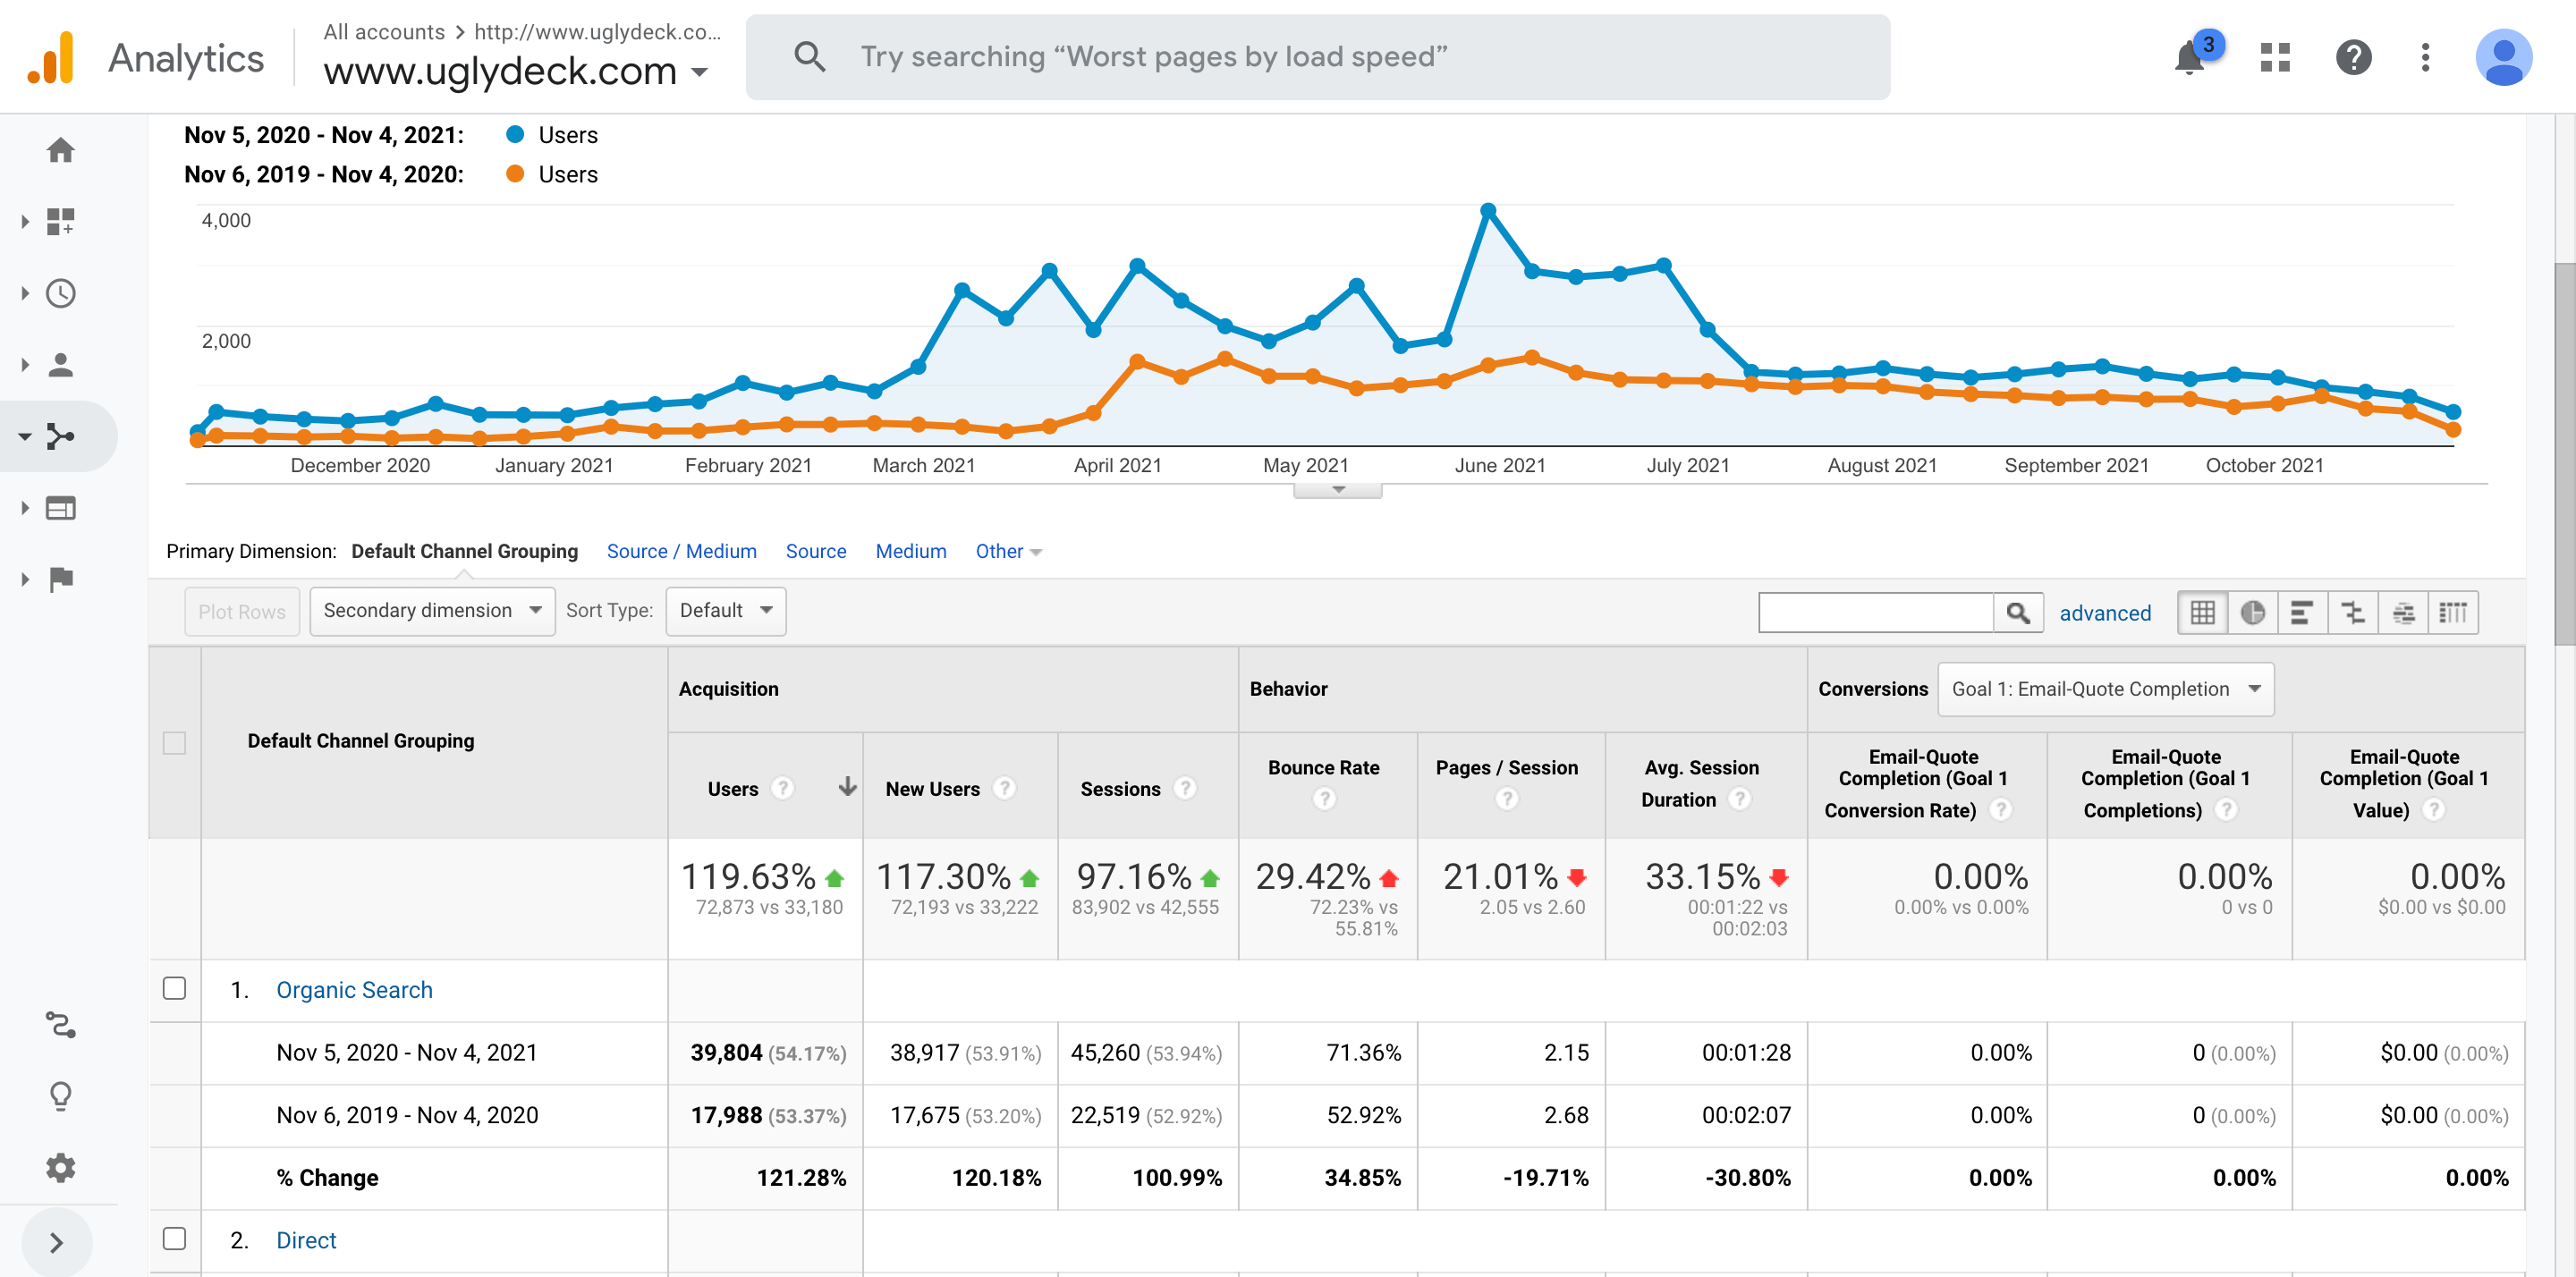Open the Realtime clock icon in sidebar
The height and width of the screenshot is (1277, 2576).
61,293
